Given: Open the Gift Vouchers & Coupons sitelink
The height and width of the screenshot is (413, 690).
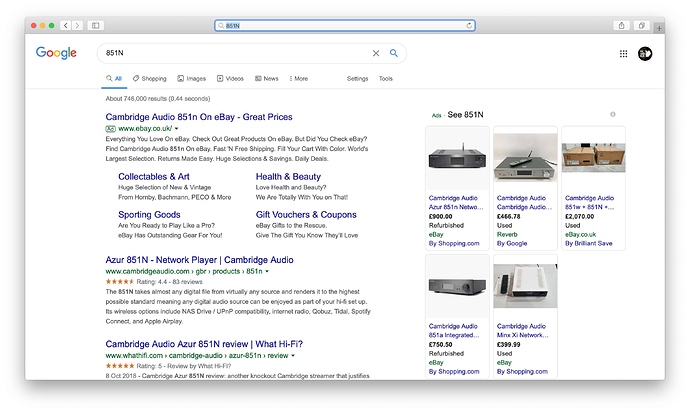Looking at the screenshot, I should click(306, 215).
